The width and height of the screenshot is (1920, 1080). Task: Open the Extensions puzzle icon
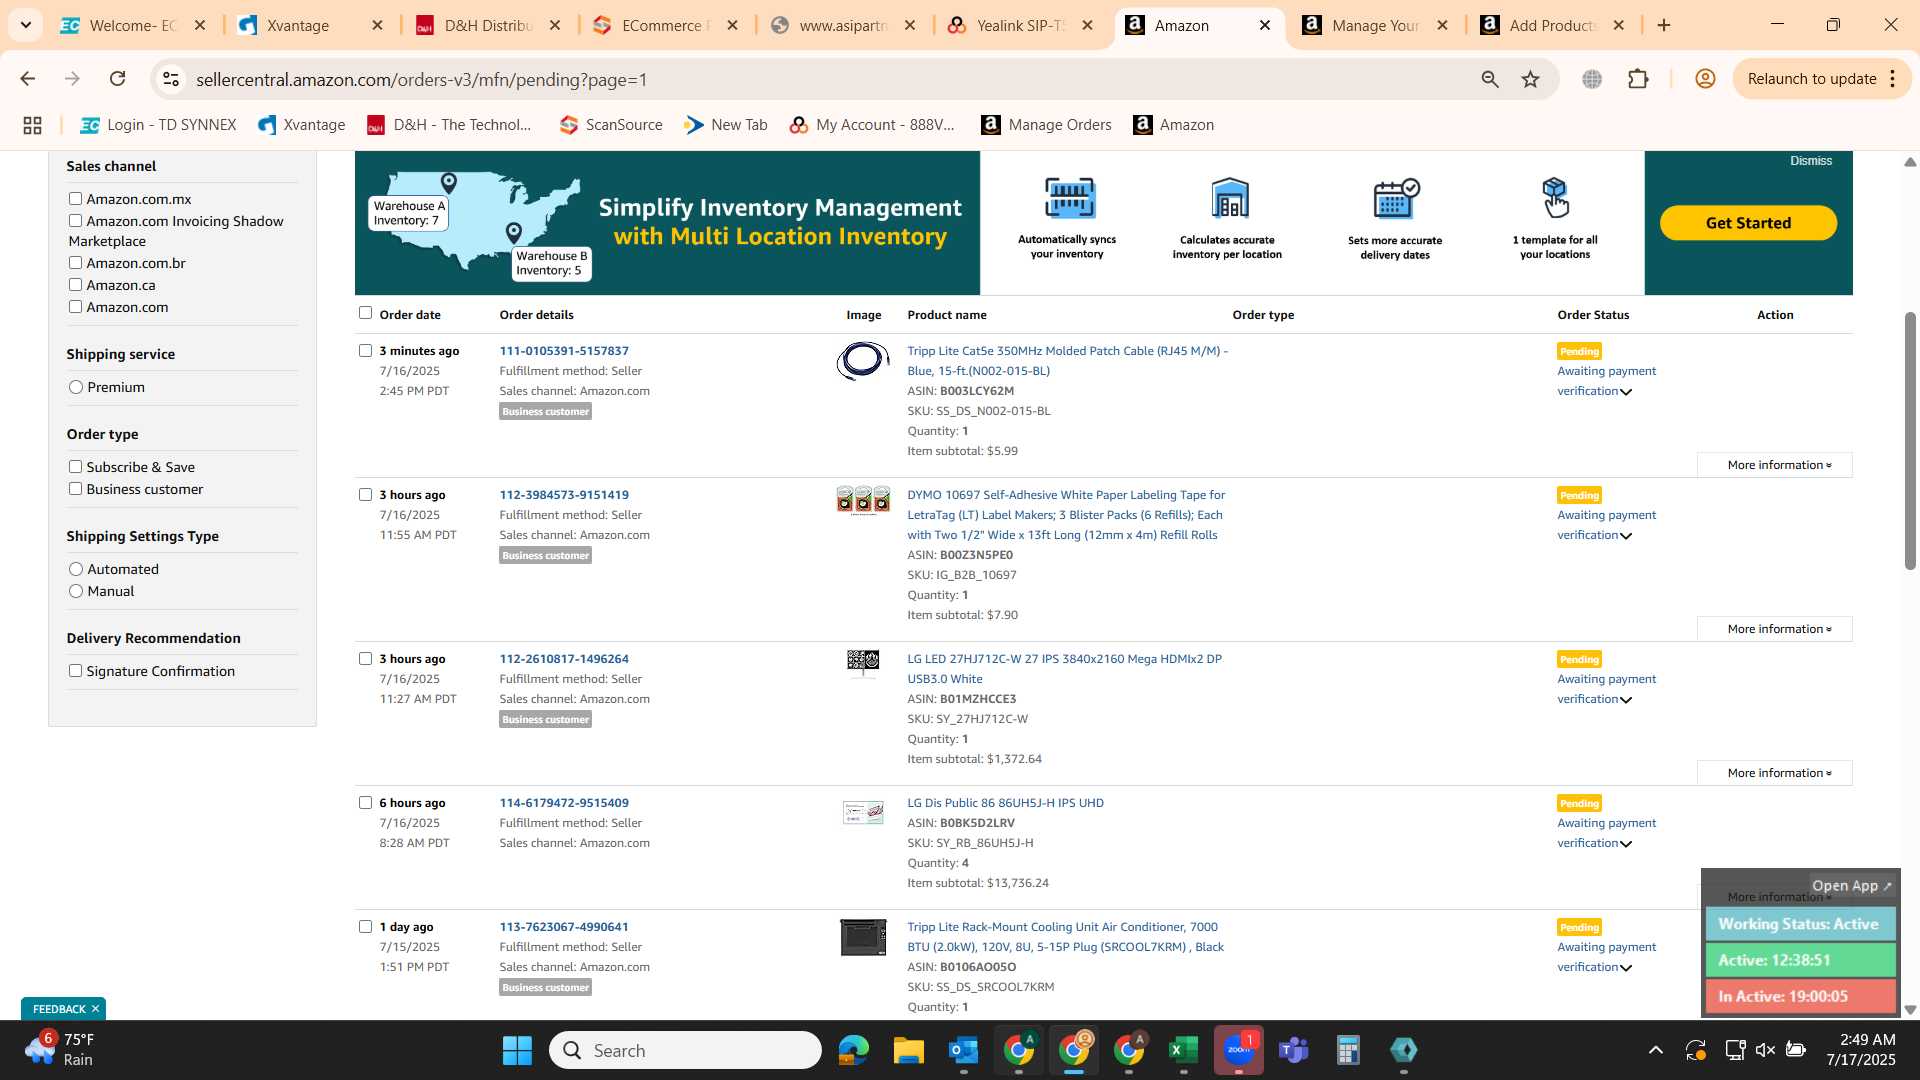click(x=1638, y=79)
